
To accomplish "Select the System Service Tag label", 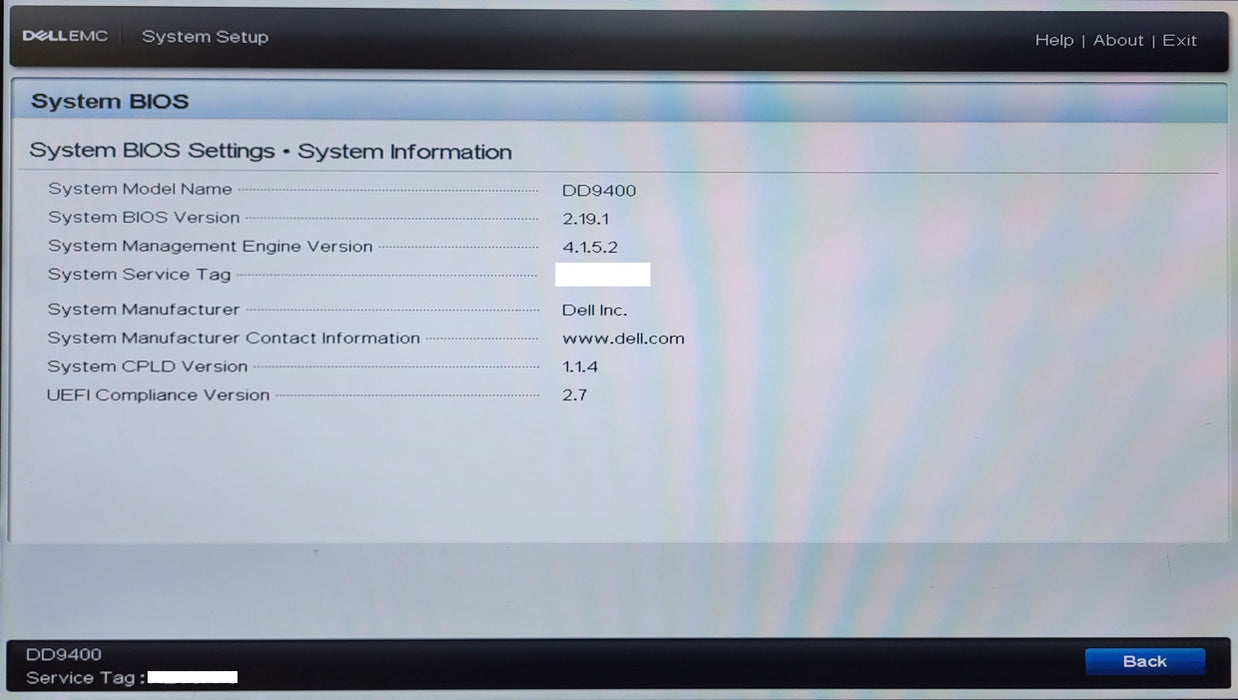I will [x=139, y=274].
